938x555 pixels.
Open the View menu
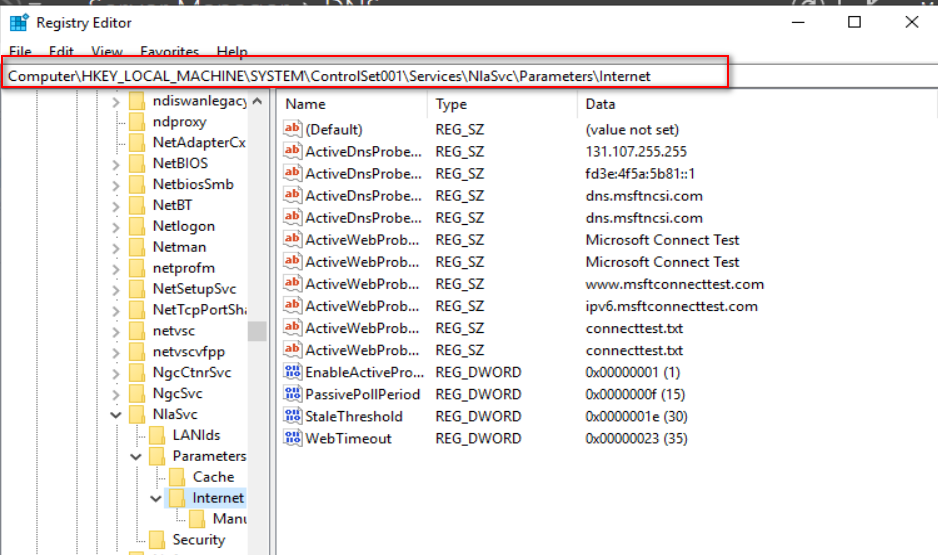107,51
